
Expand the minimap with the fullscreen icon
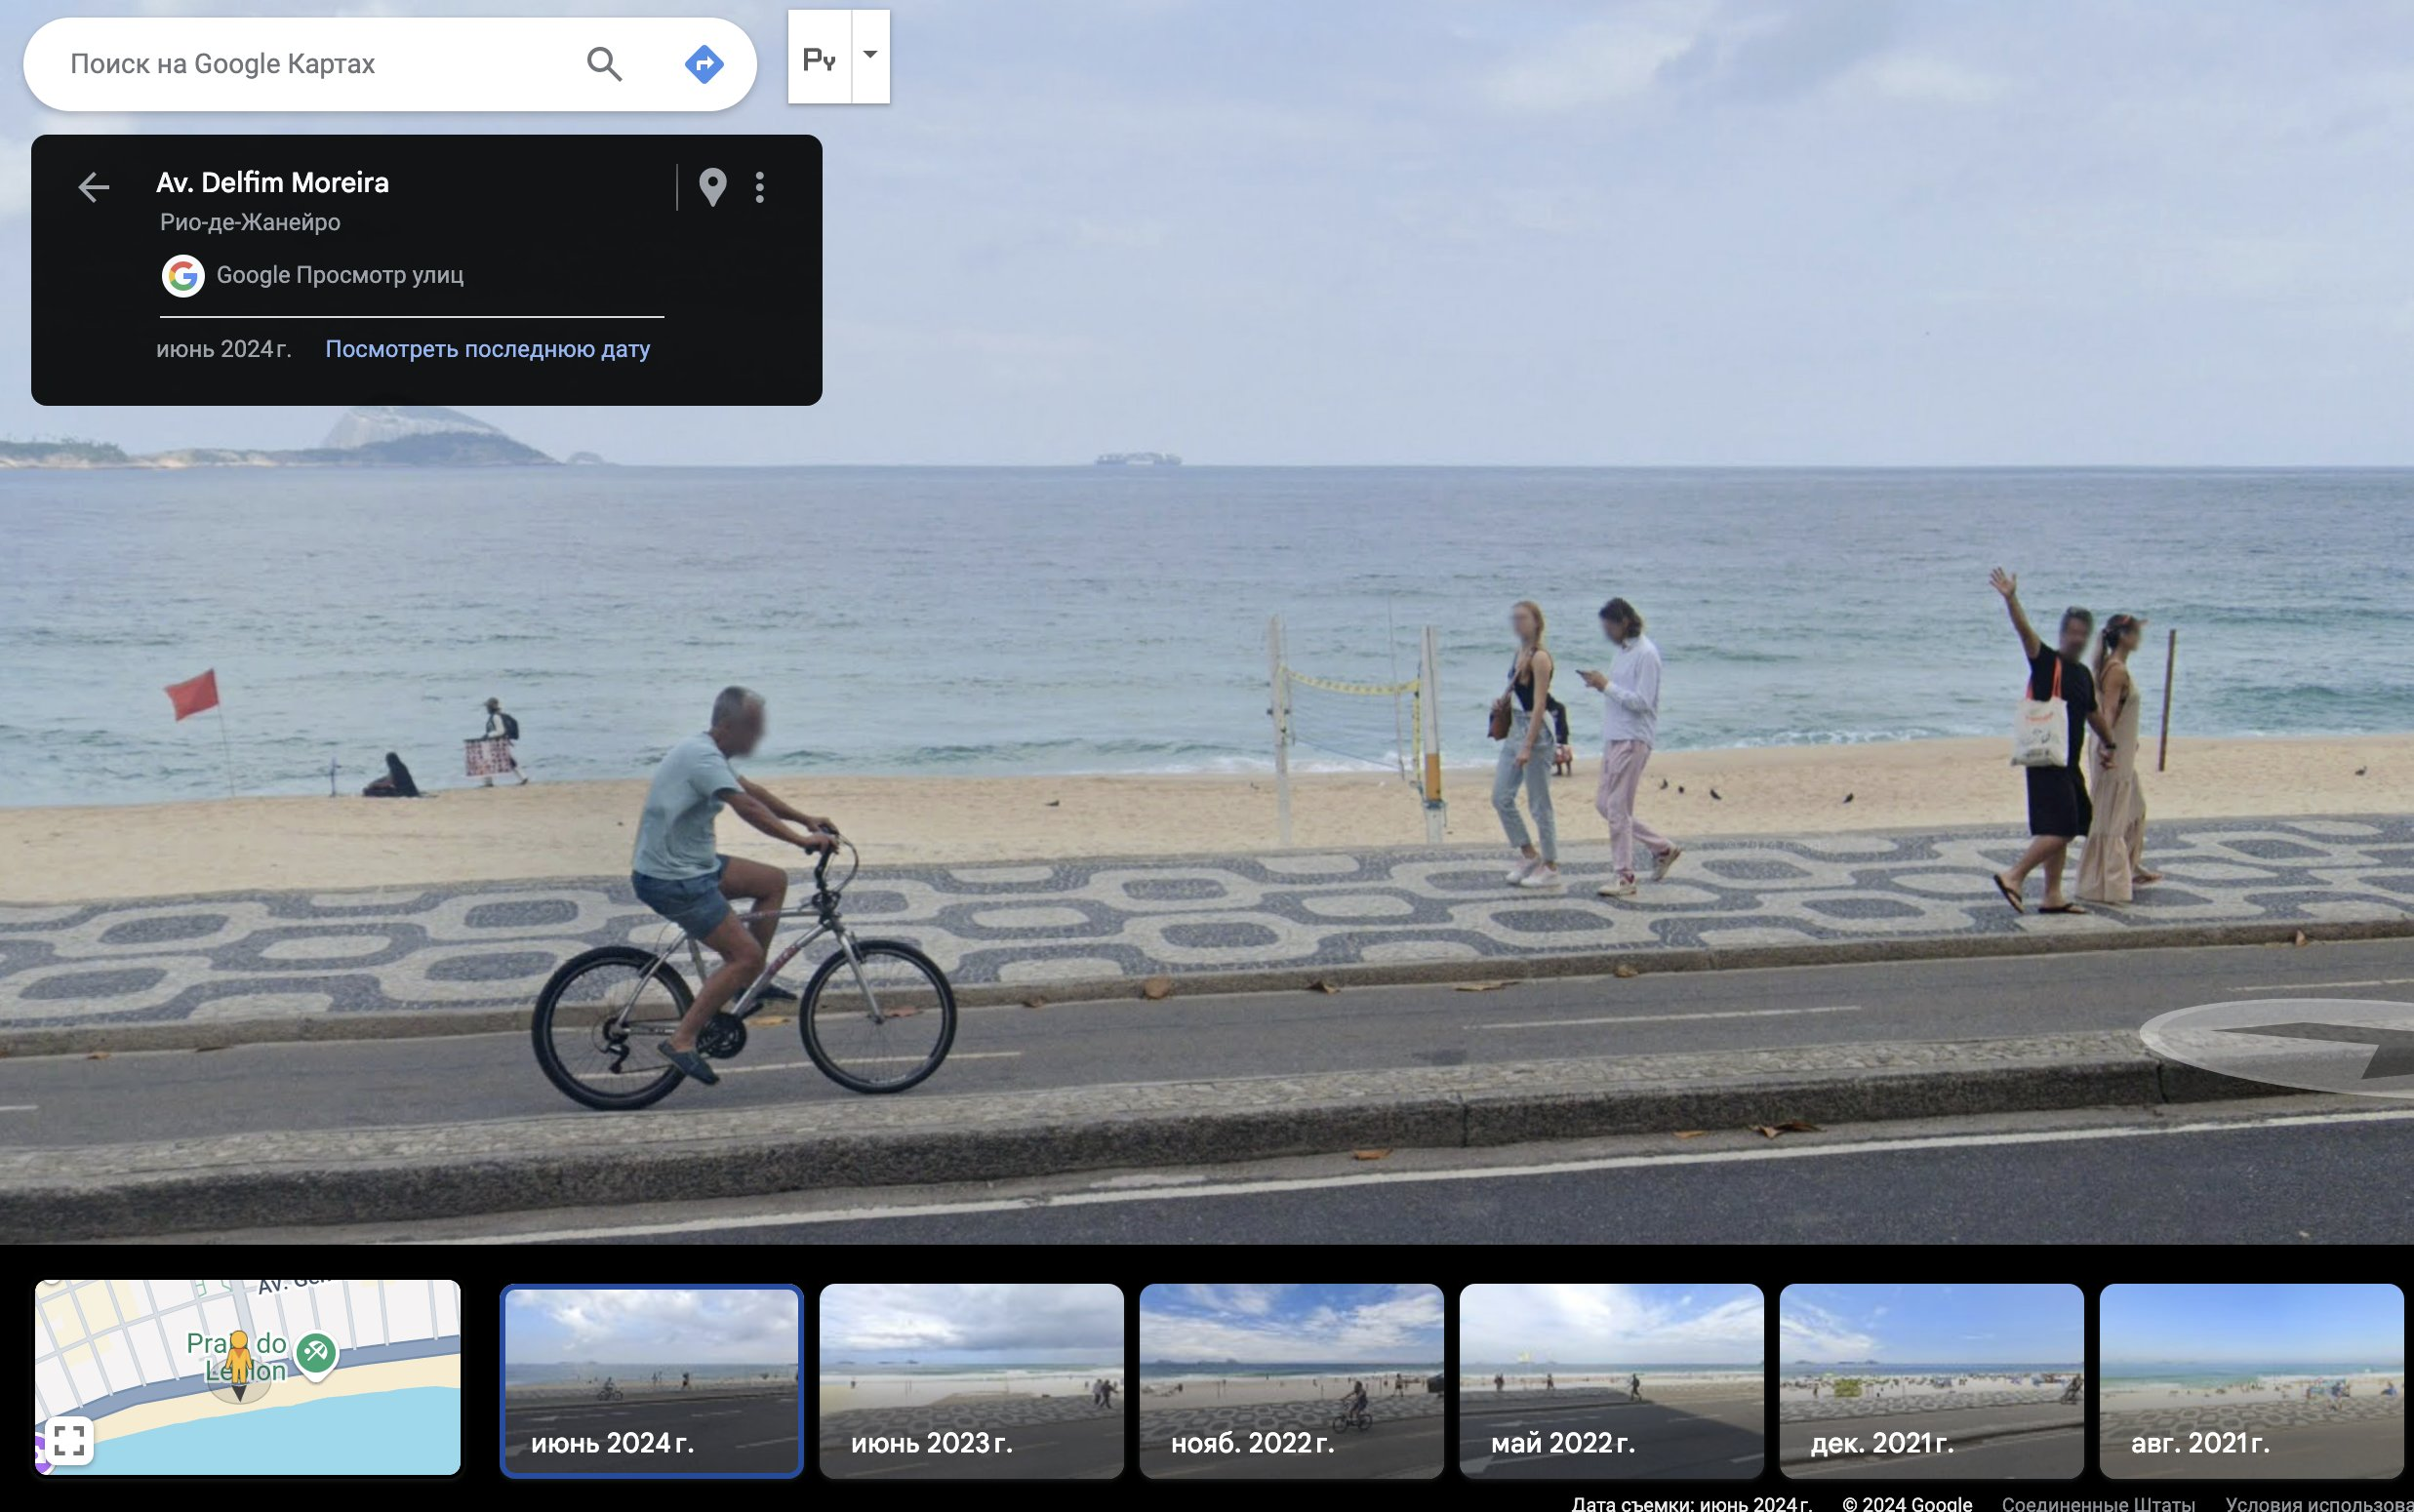pos(68,1440)
